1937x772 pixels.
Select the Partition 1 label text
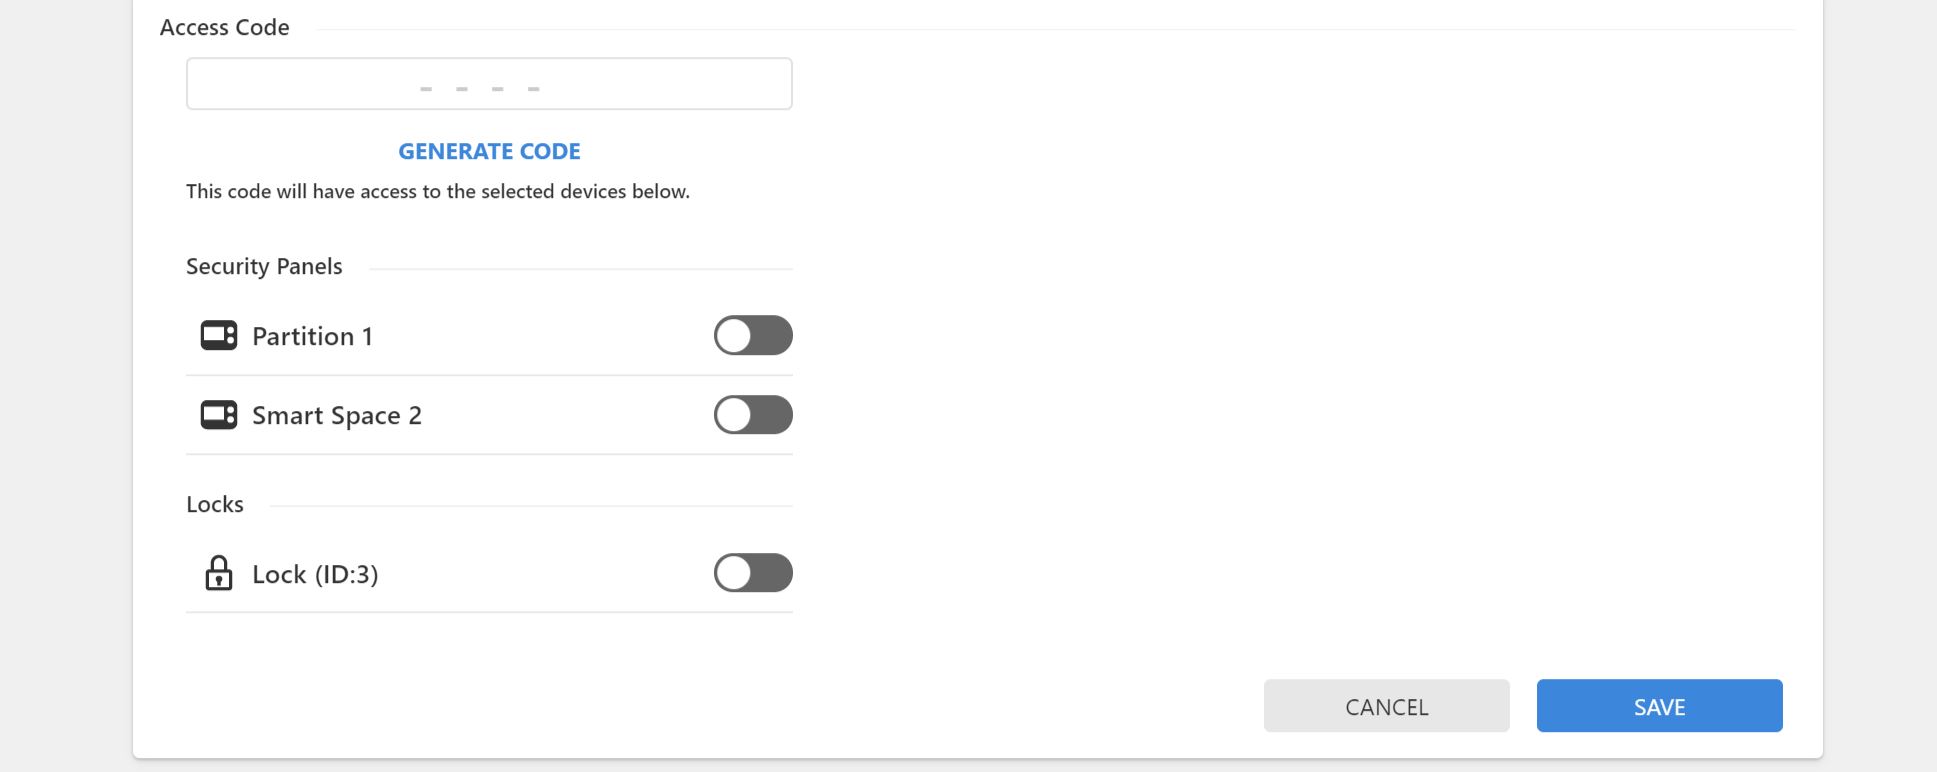pos(312,336)
